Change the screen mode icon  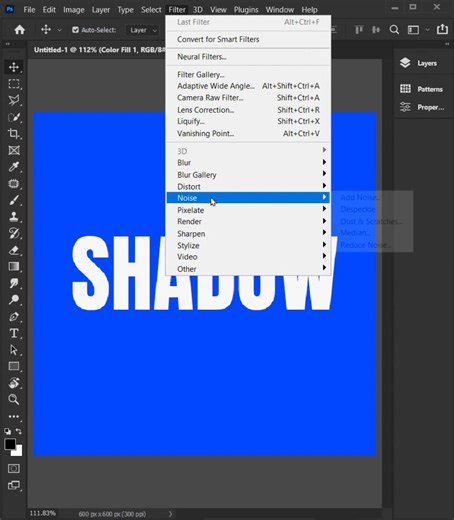point(14,485)
